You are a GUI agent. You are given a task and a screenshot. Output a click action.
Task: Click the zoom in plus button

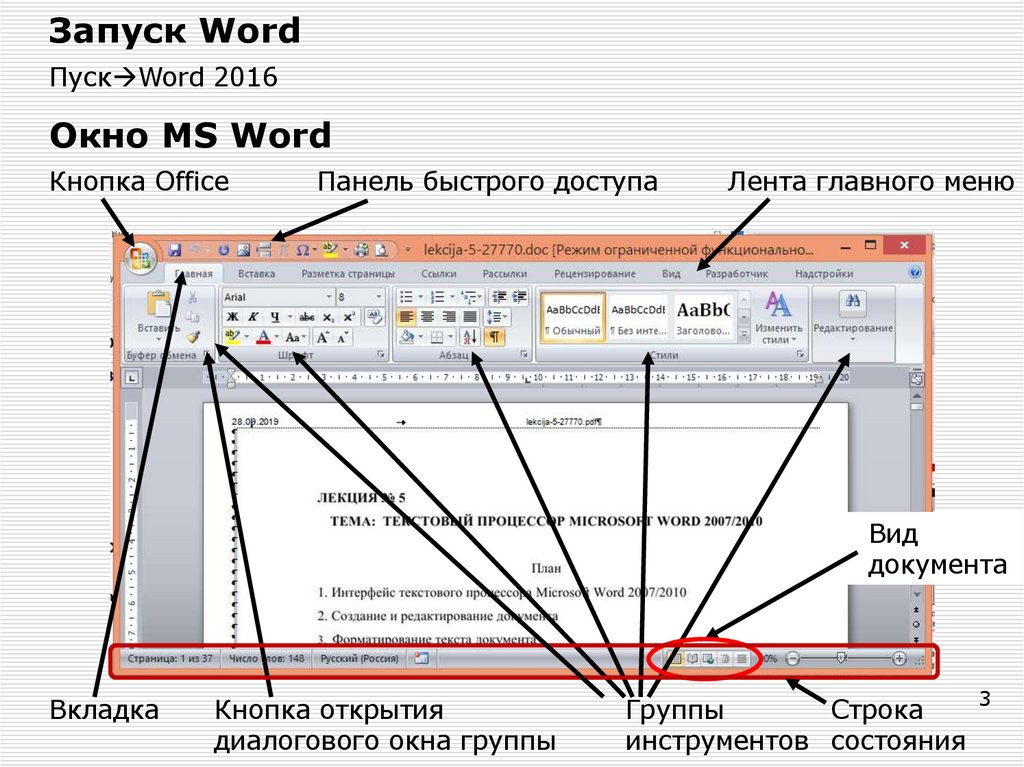(x=899, y=659)
